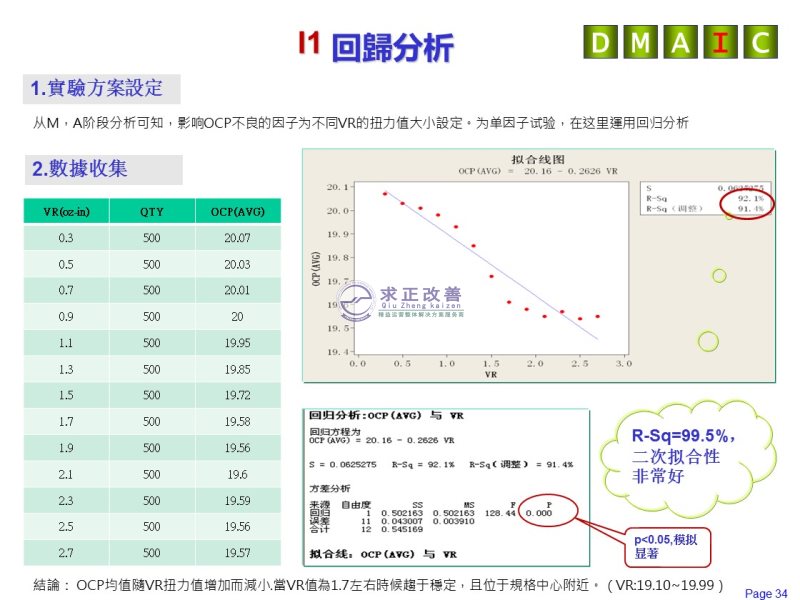Click the red oval around P value 0.000
This screenshot has width=800, height=600.
tap(547, 511)
